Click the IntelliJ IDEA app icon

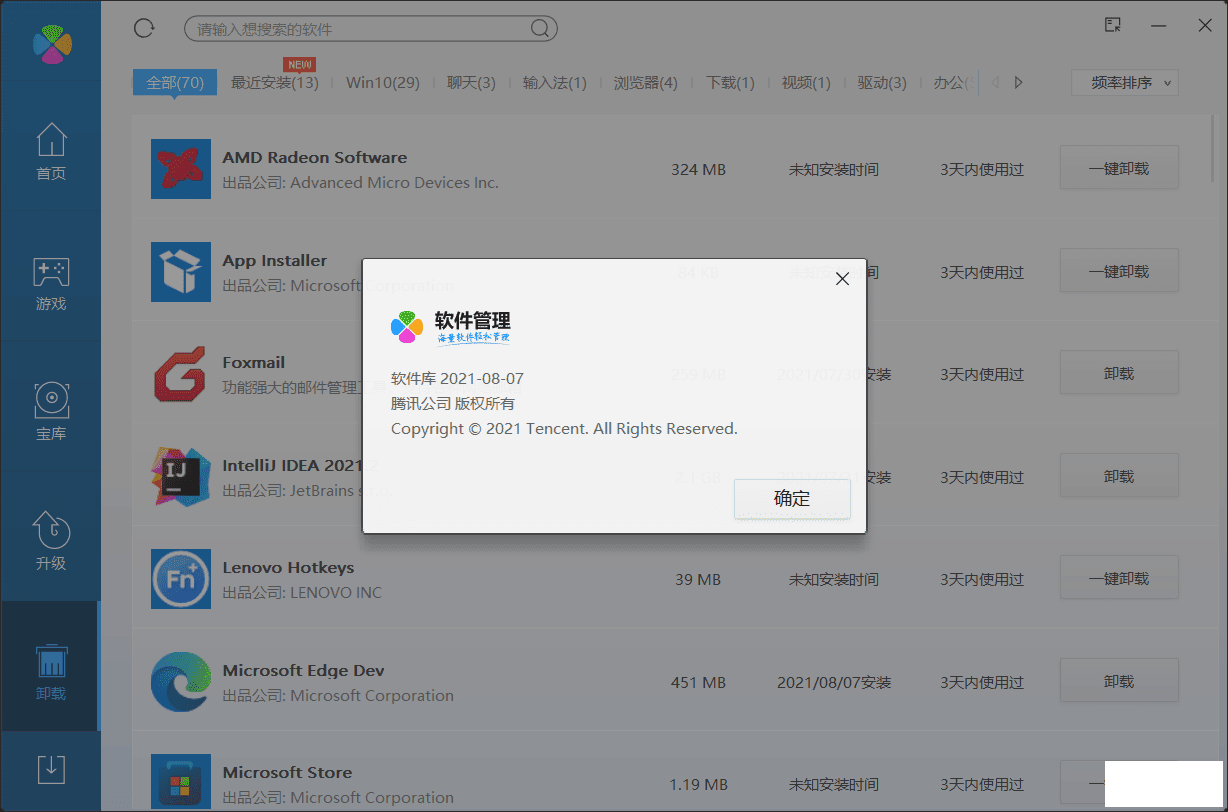181,477
